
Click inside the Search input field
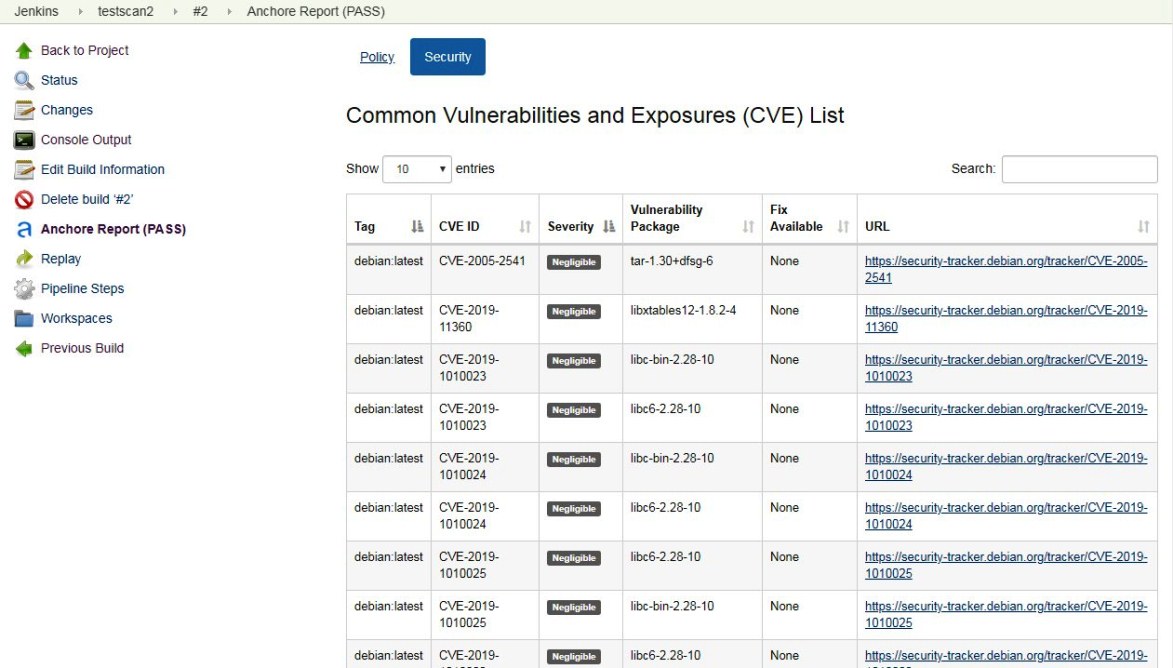(x=1077, y=168)
